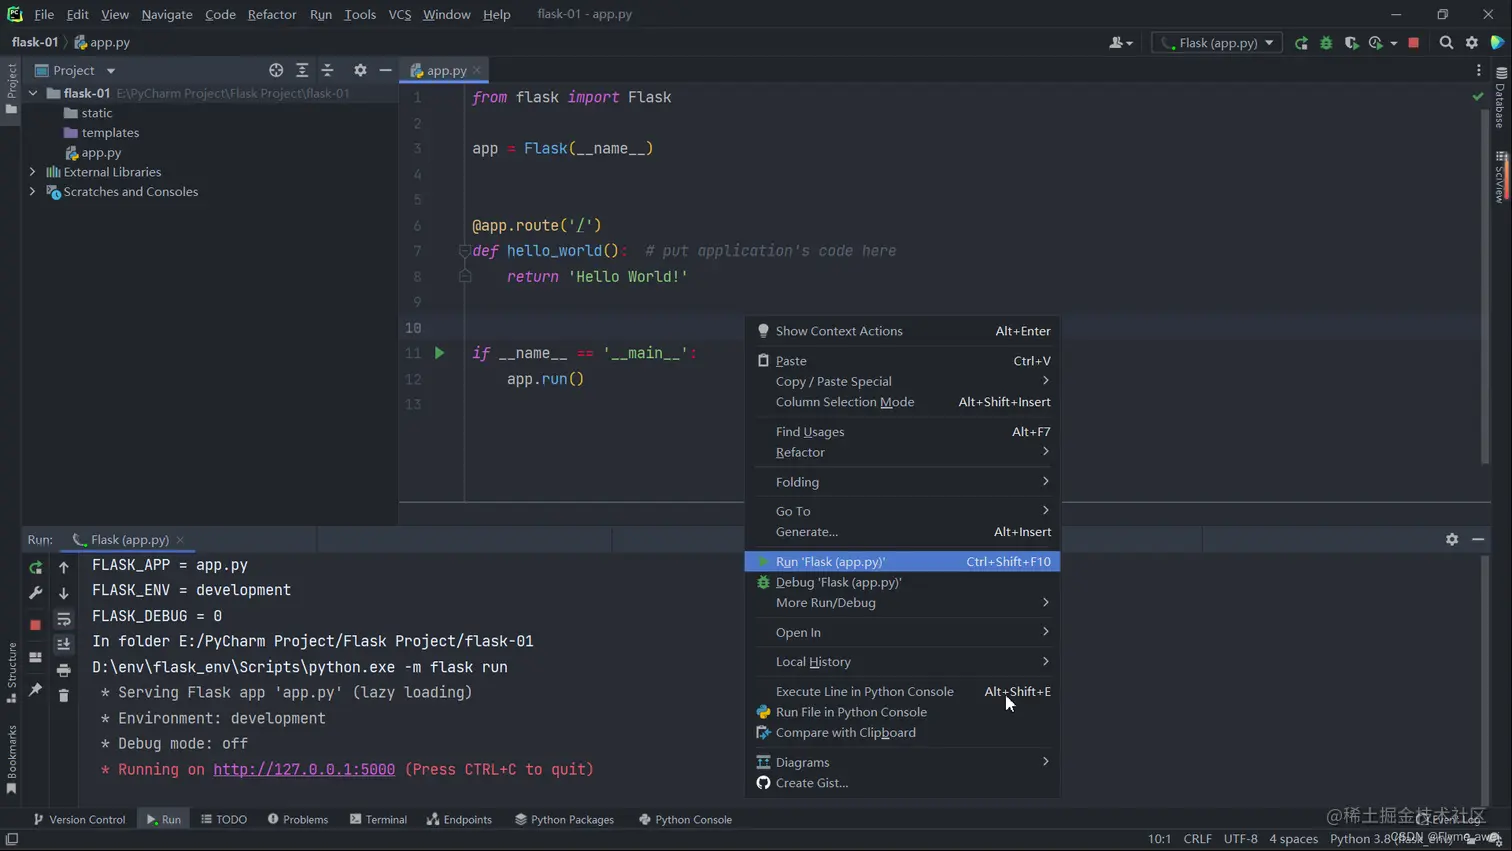Expand External Libraries node
Image resolution: width=1512 pixels, height=851 pixels.
(33, 172)
